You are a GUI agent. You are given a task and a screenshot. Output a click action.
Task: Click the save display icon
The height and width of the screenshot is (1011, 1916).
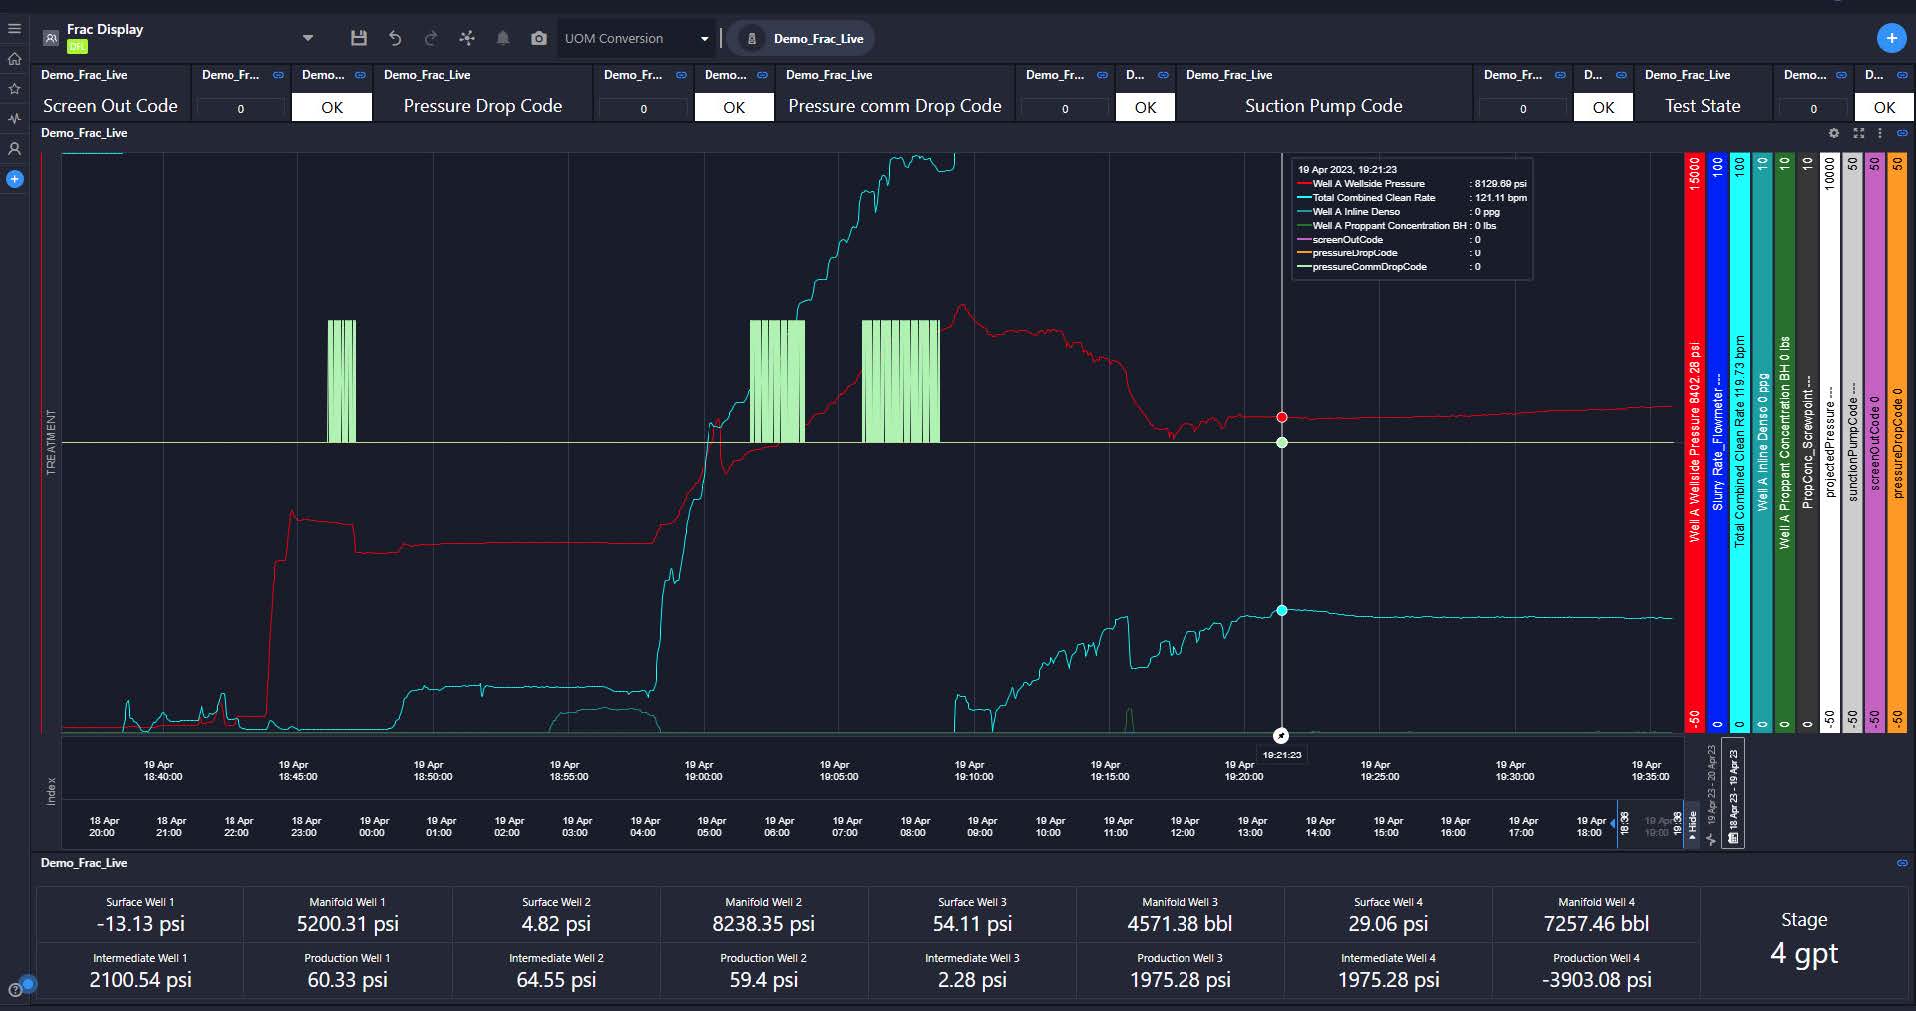(358, 38)
